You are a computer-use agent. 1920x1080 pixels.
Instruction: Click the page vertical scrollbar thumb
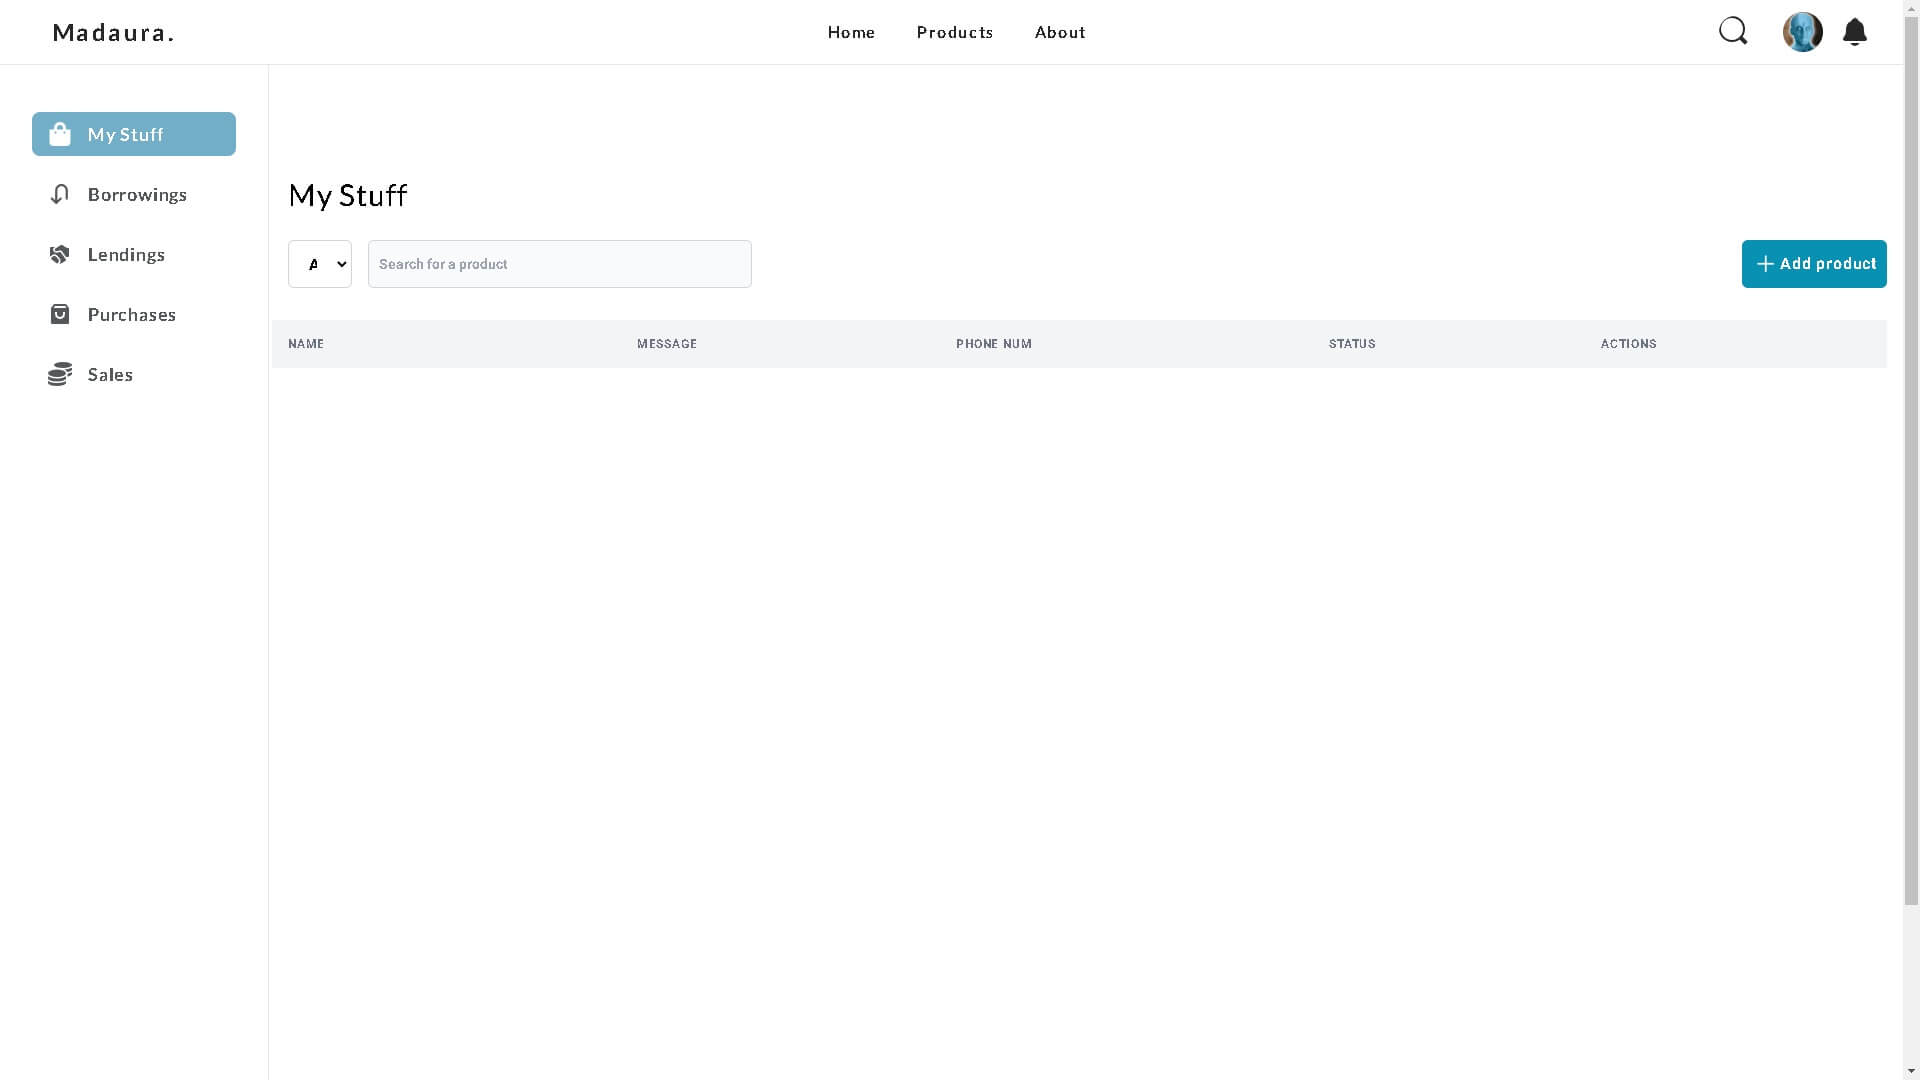click(1911, 460)
